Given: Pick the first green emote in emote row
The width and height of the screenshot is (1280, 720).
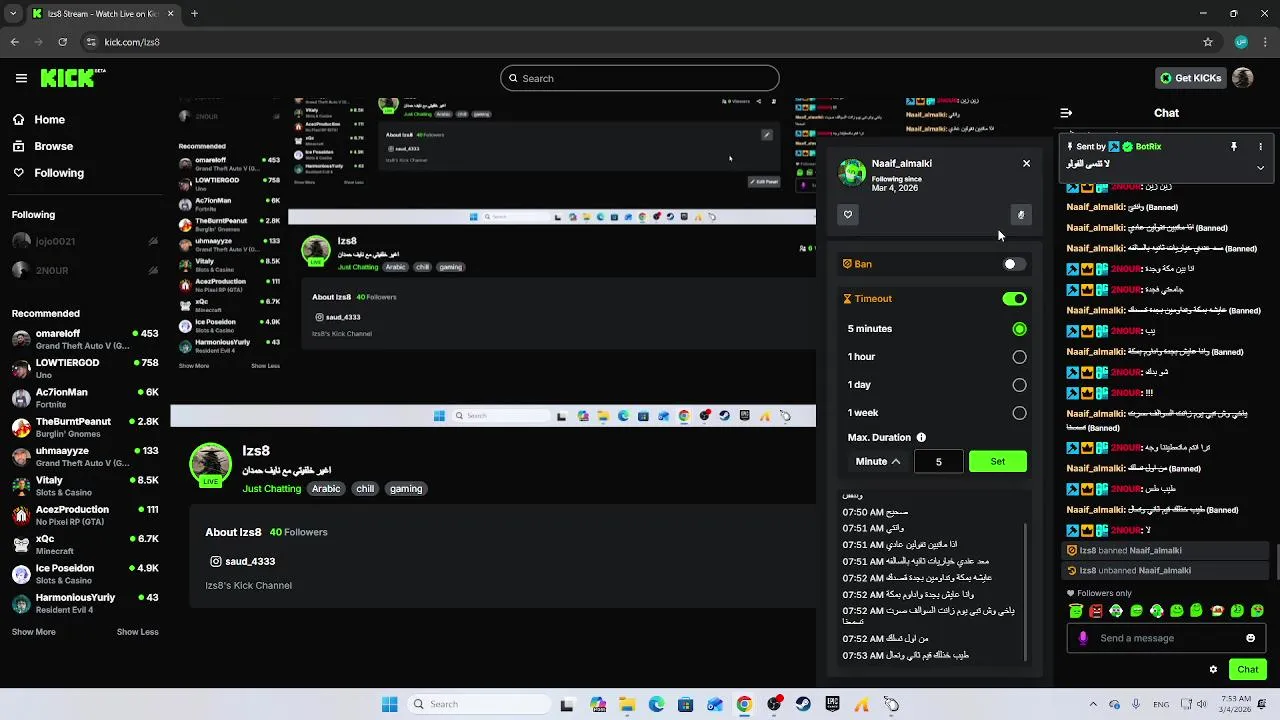Looking at the screenshot, I should tap(1076, 611).
